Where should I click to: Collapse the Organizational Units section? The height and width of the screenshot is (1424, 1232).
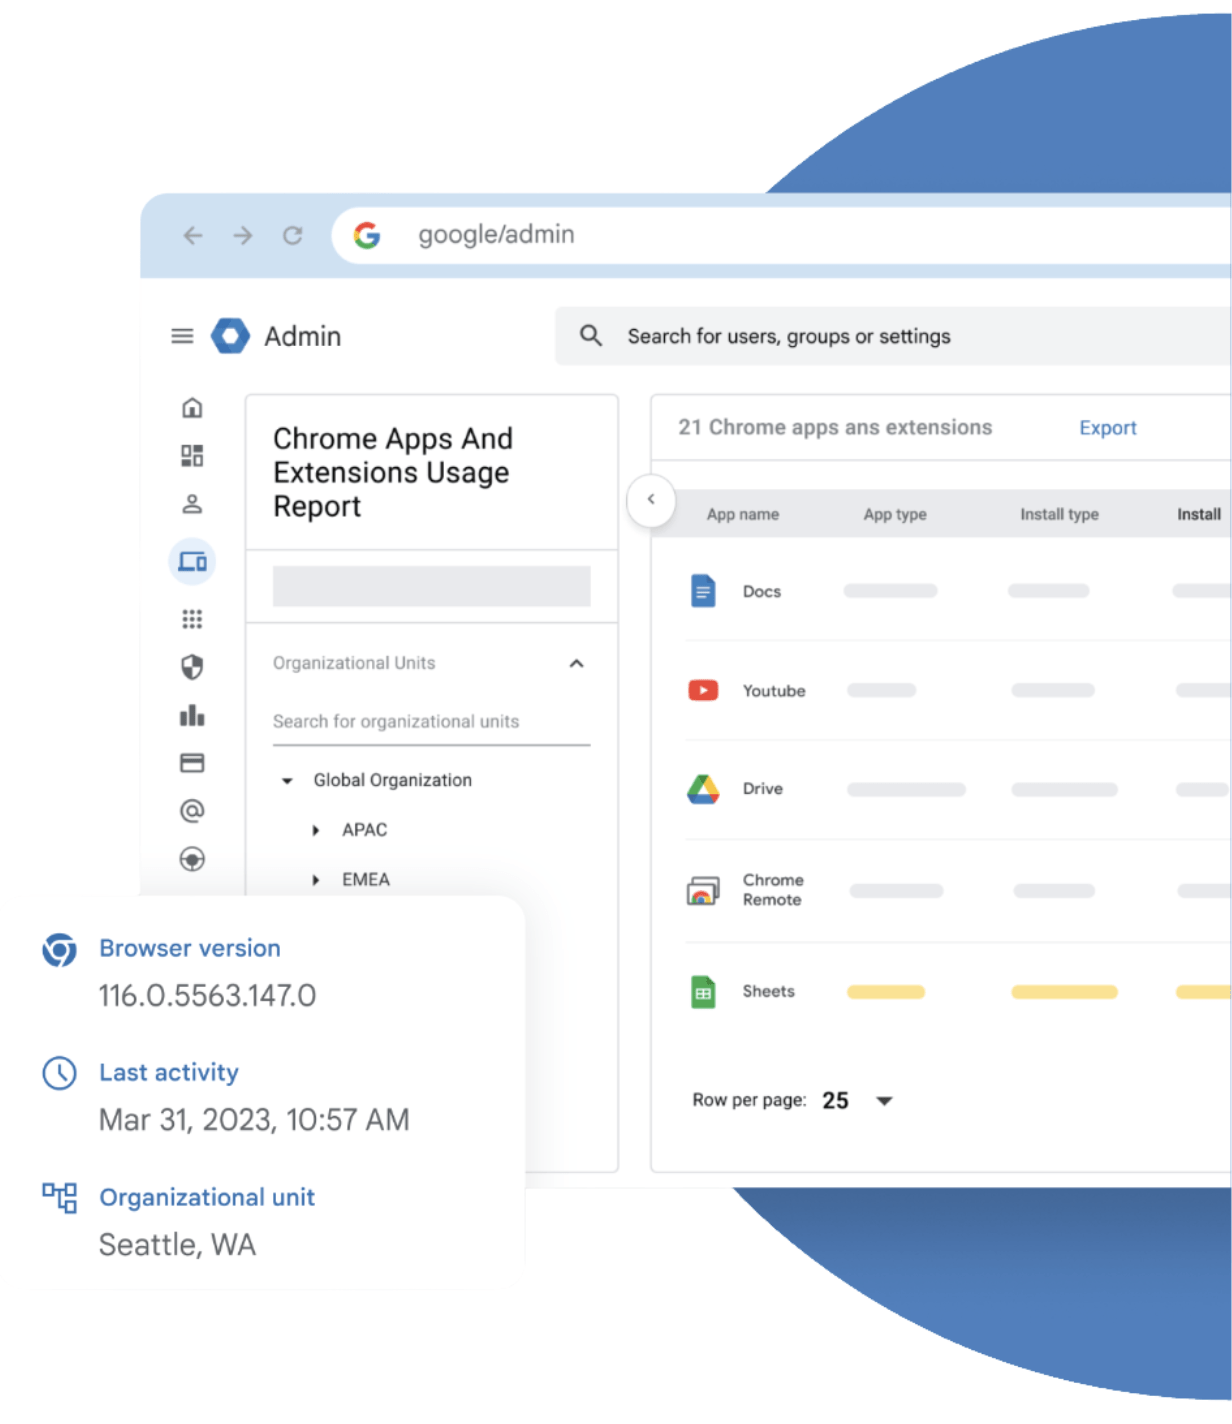(x=576, y=664)
